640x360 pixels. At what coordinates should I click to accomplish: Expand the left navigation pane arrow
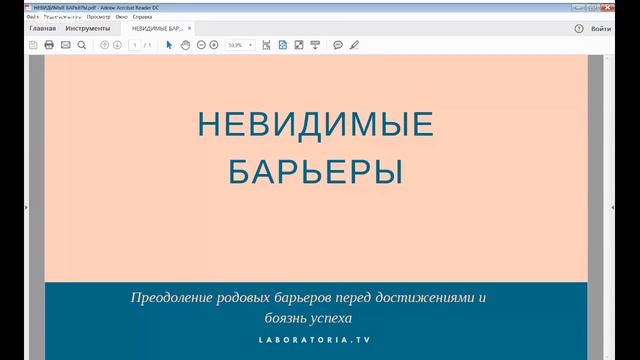click(x=26, y=207)
